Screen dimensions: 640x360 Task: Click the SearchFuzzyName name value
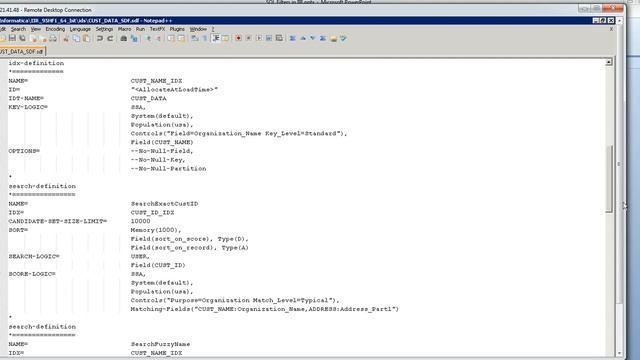[160, 344]
